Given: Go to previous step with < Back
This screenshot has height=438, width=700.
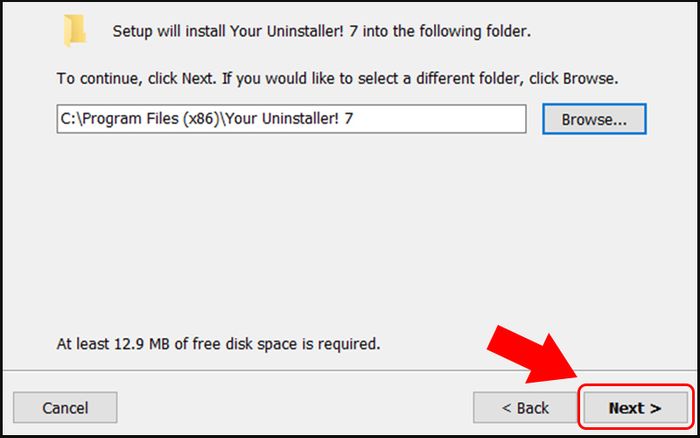Looking at the screenshot, I should pos(525,408).
